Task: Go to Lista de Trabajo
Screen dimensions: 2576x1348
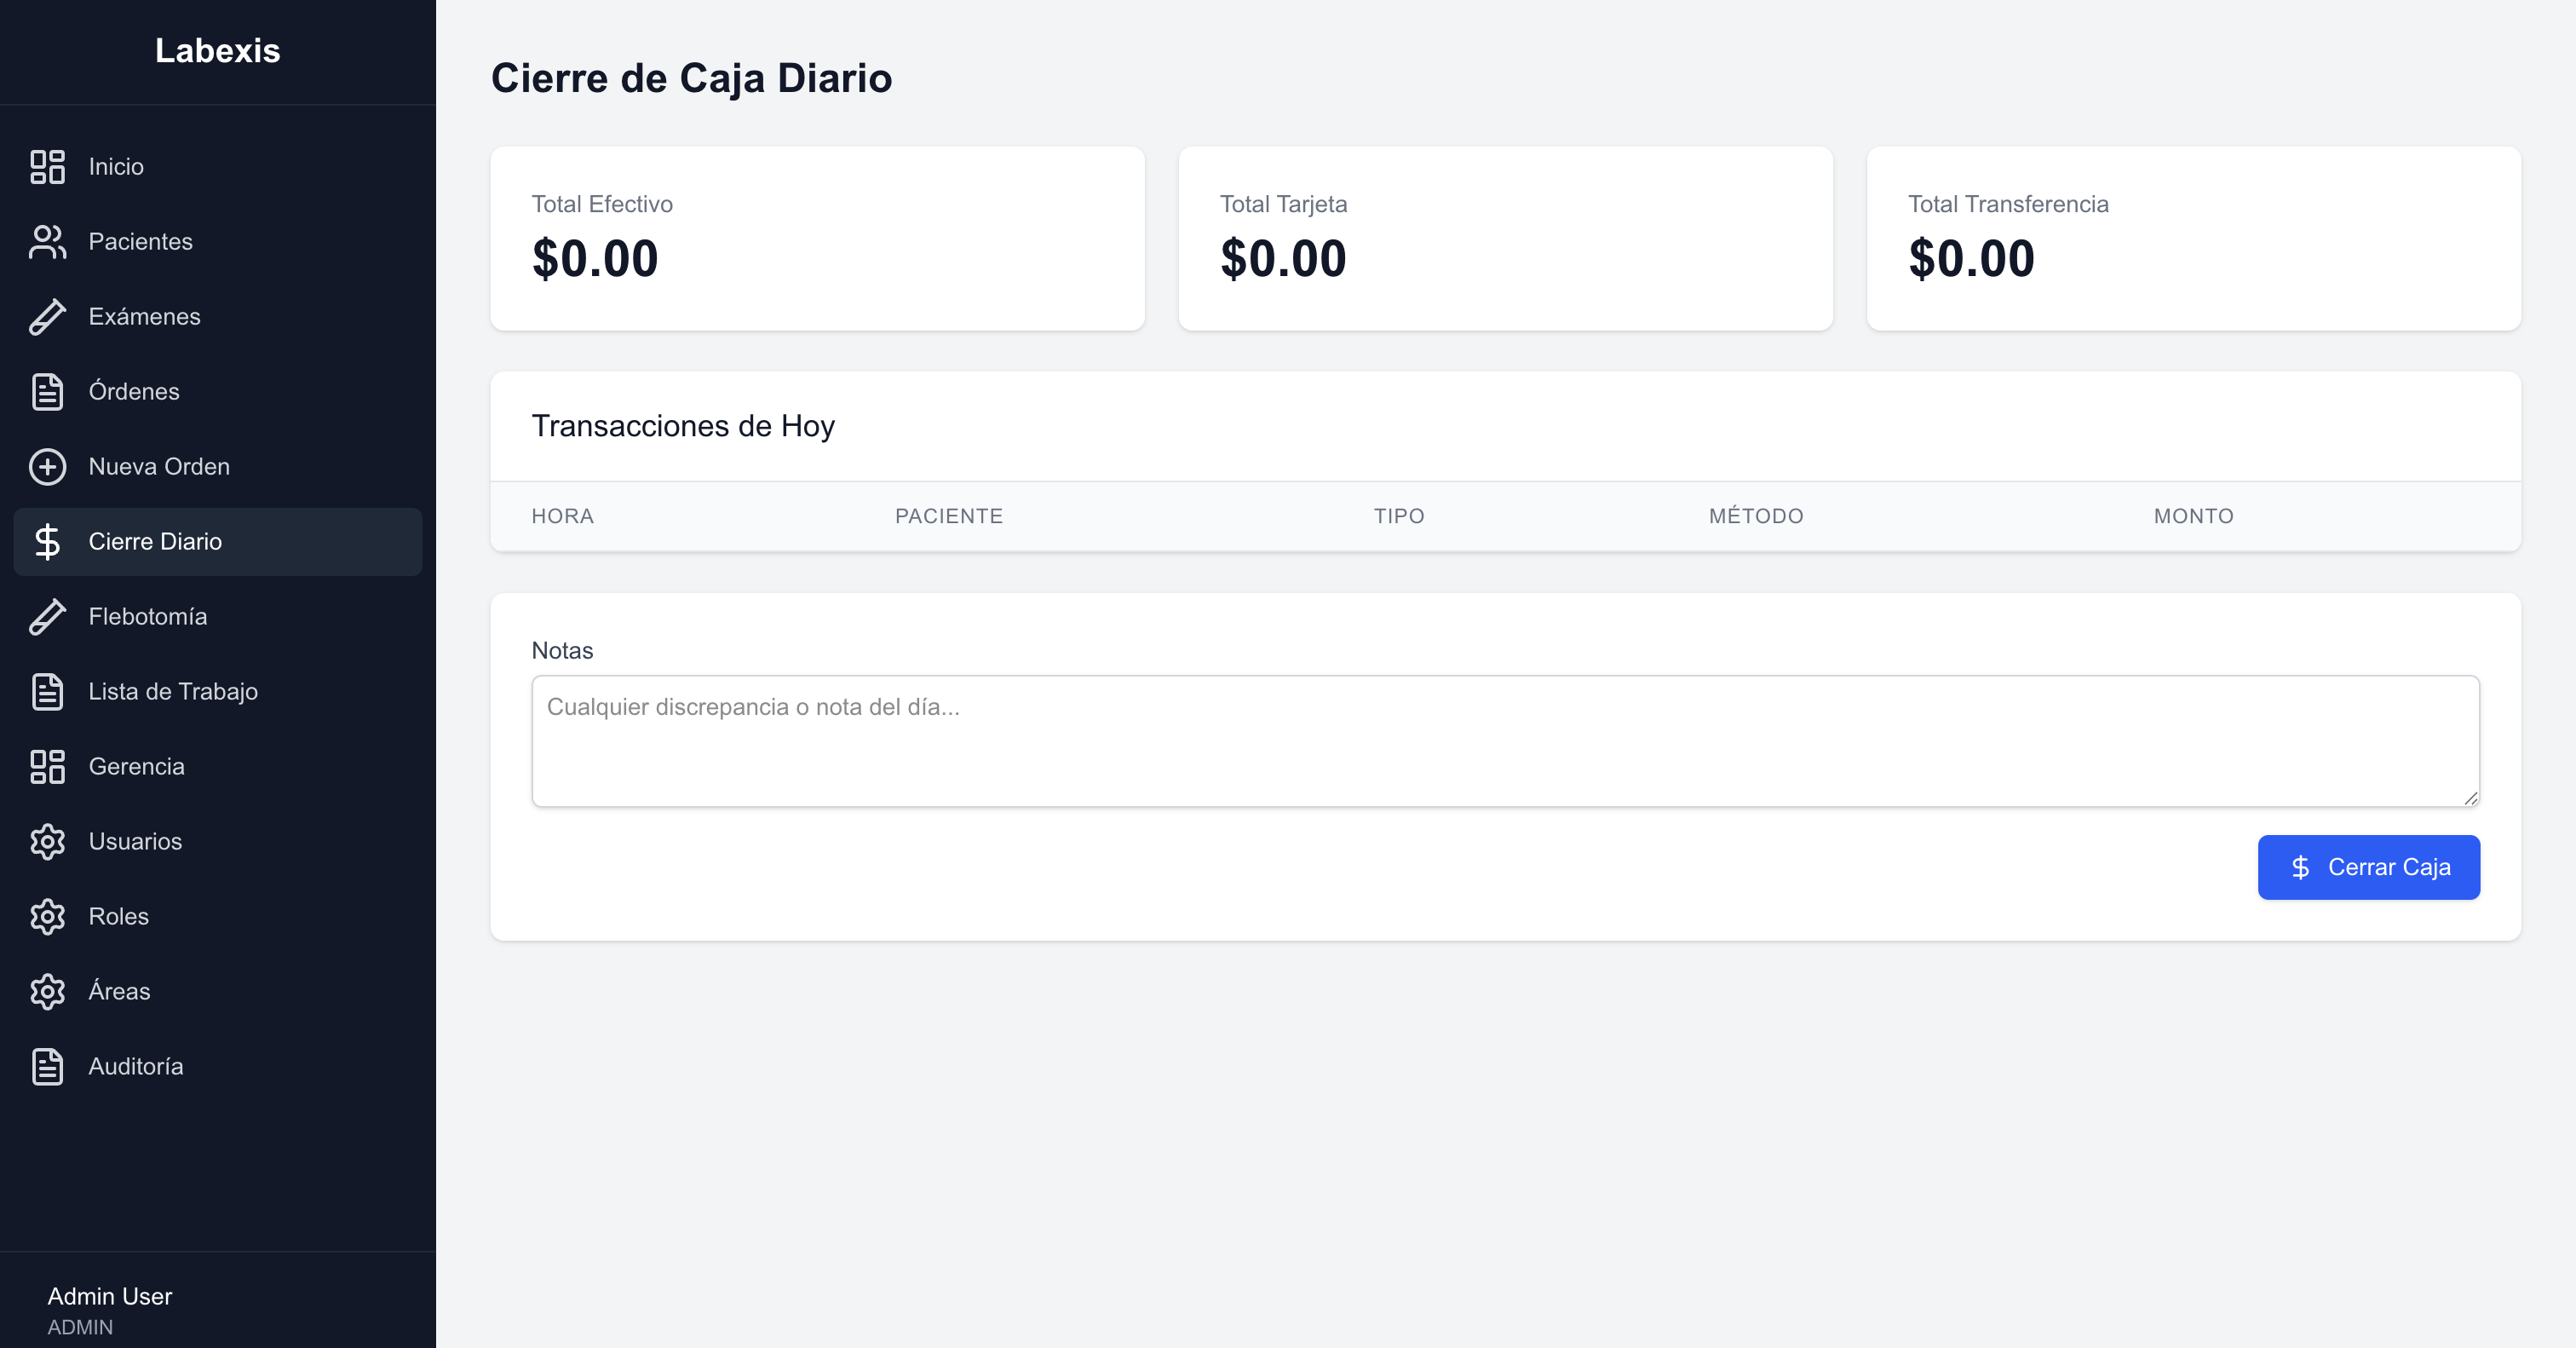Action: 173,691
